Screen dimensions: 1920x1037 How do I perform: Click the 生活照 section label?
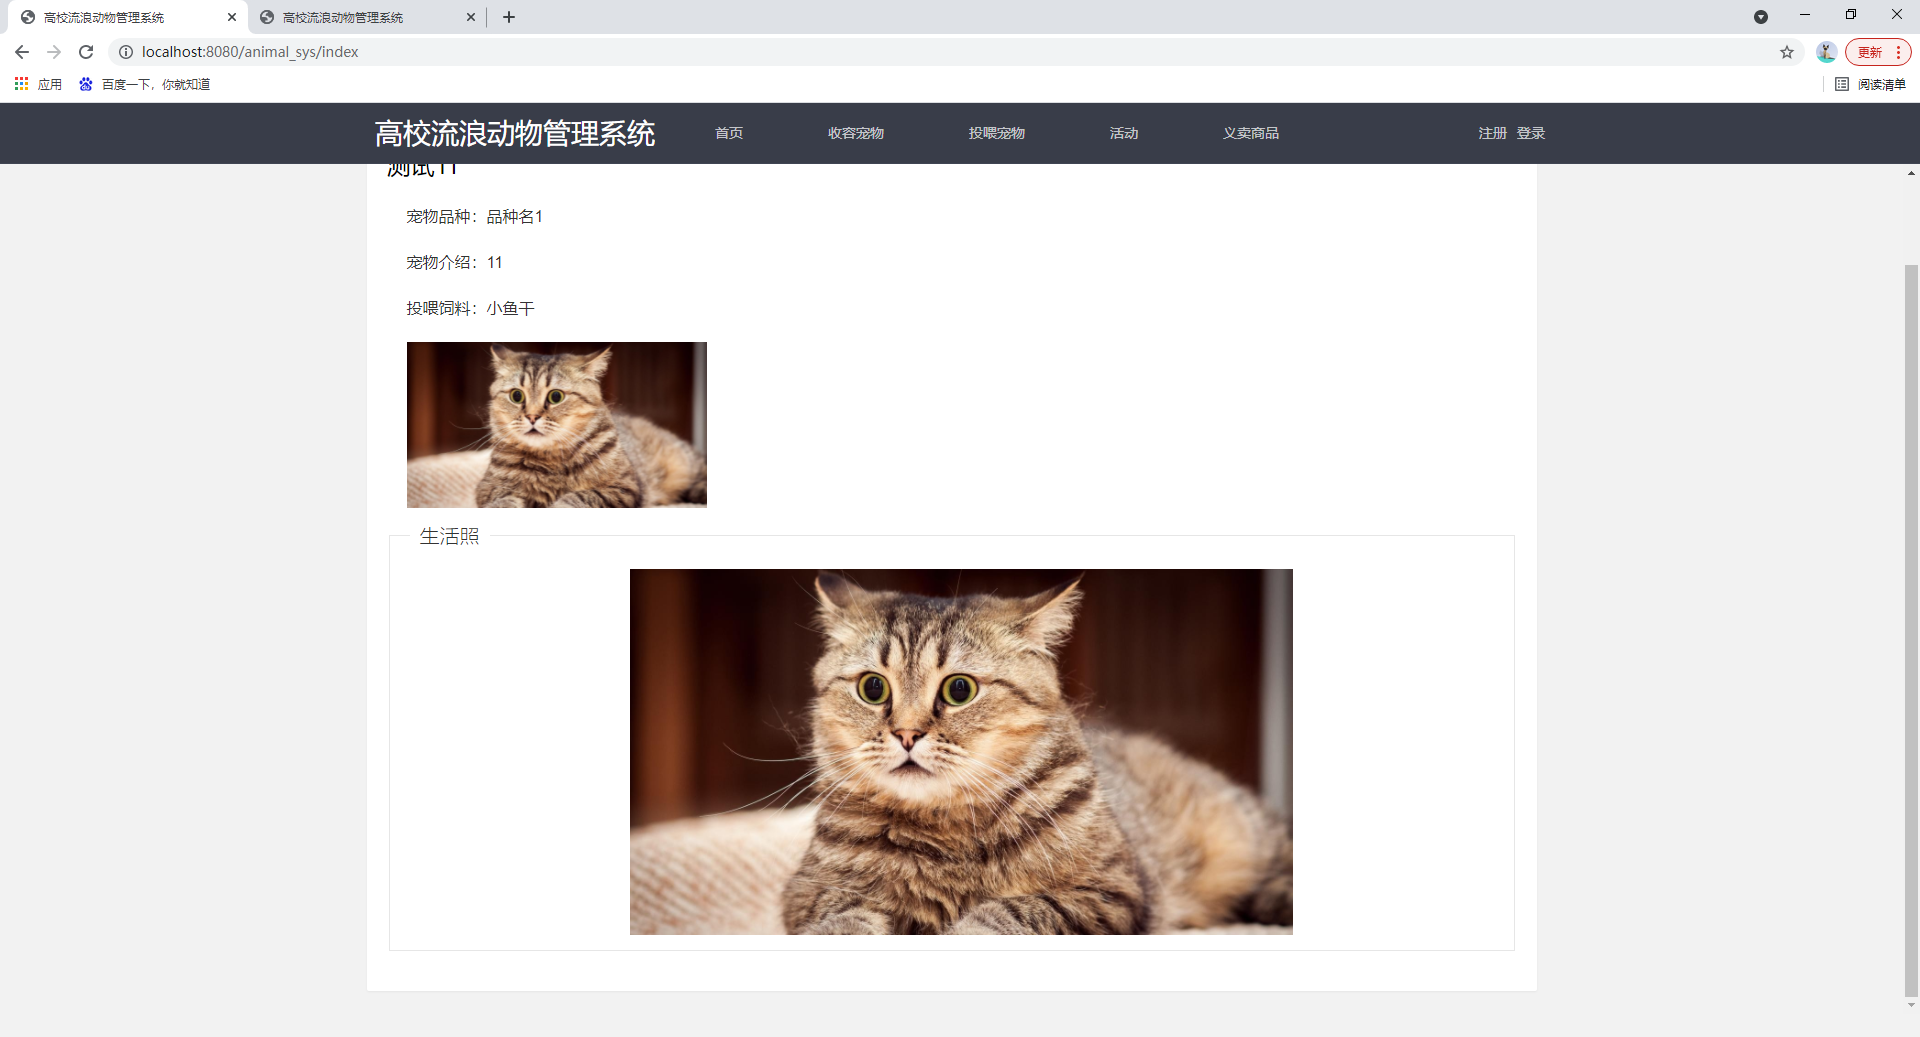pyautogui.click(x=449, y=537)
